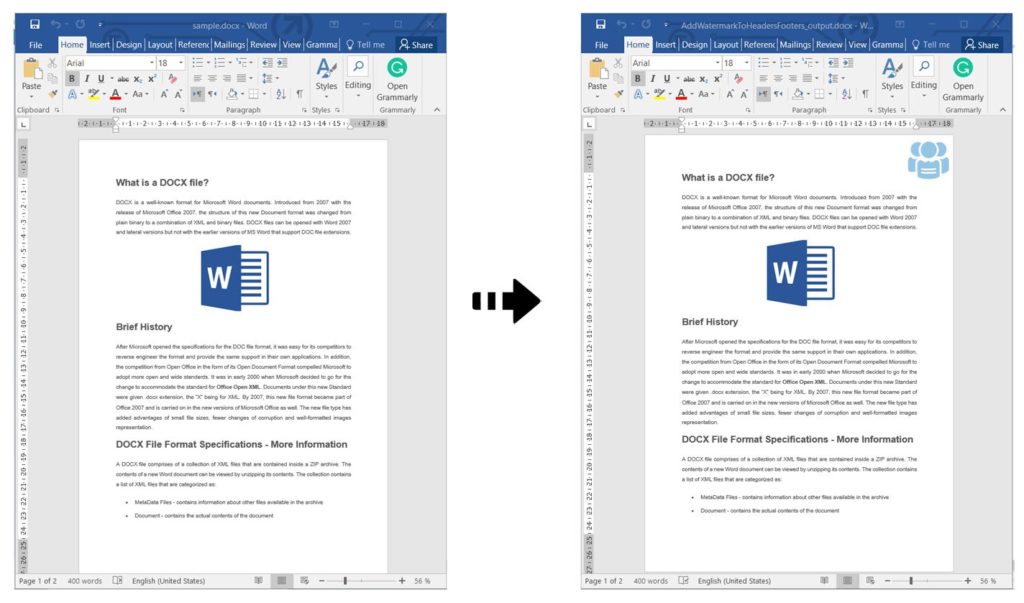Click the Increase Indent icon

pos(282,63)
